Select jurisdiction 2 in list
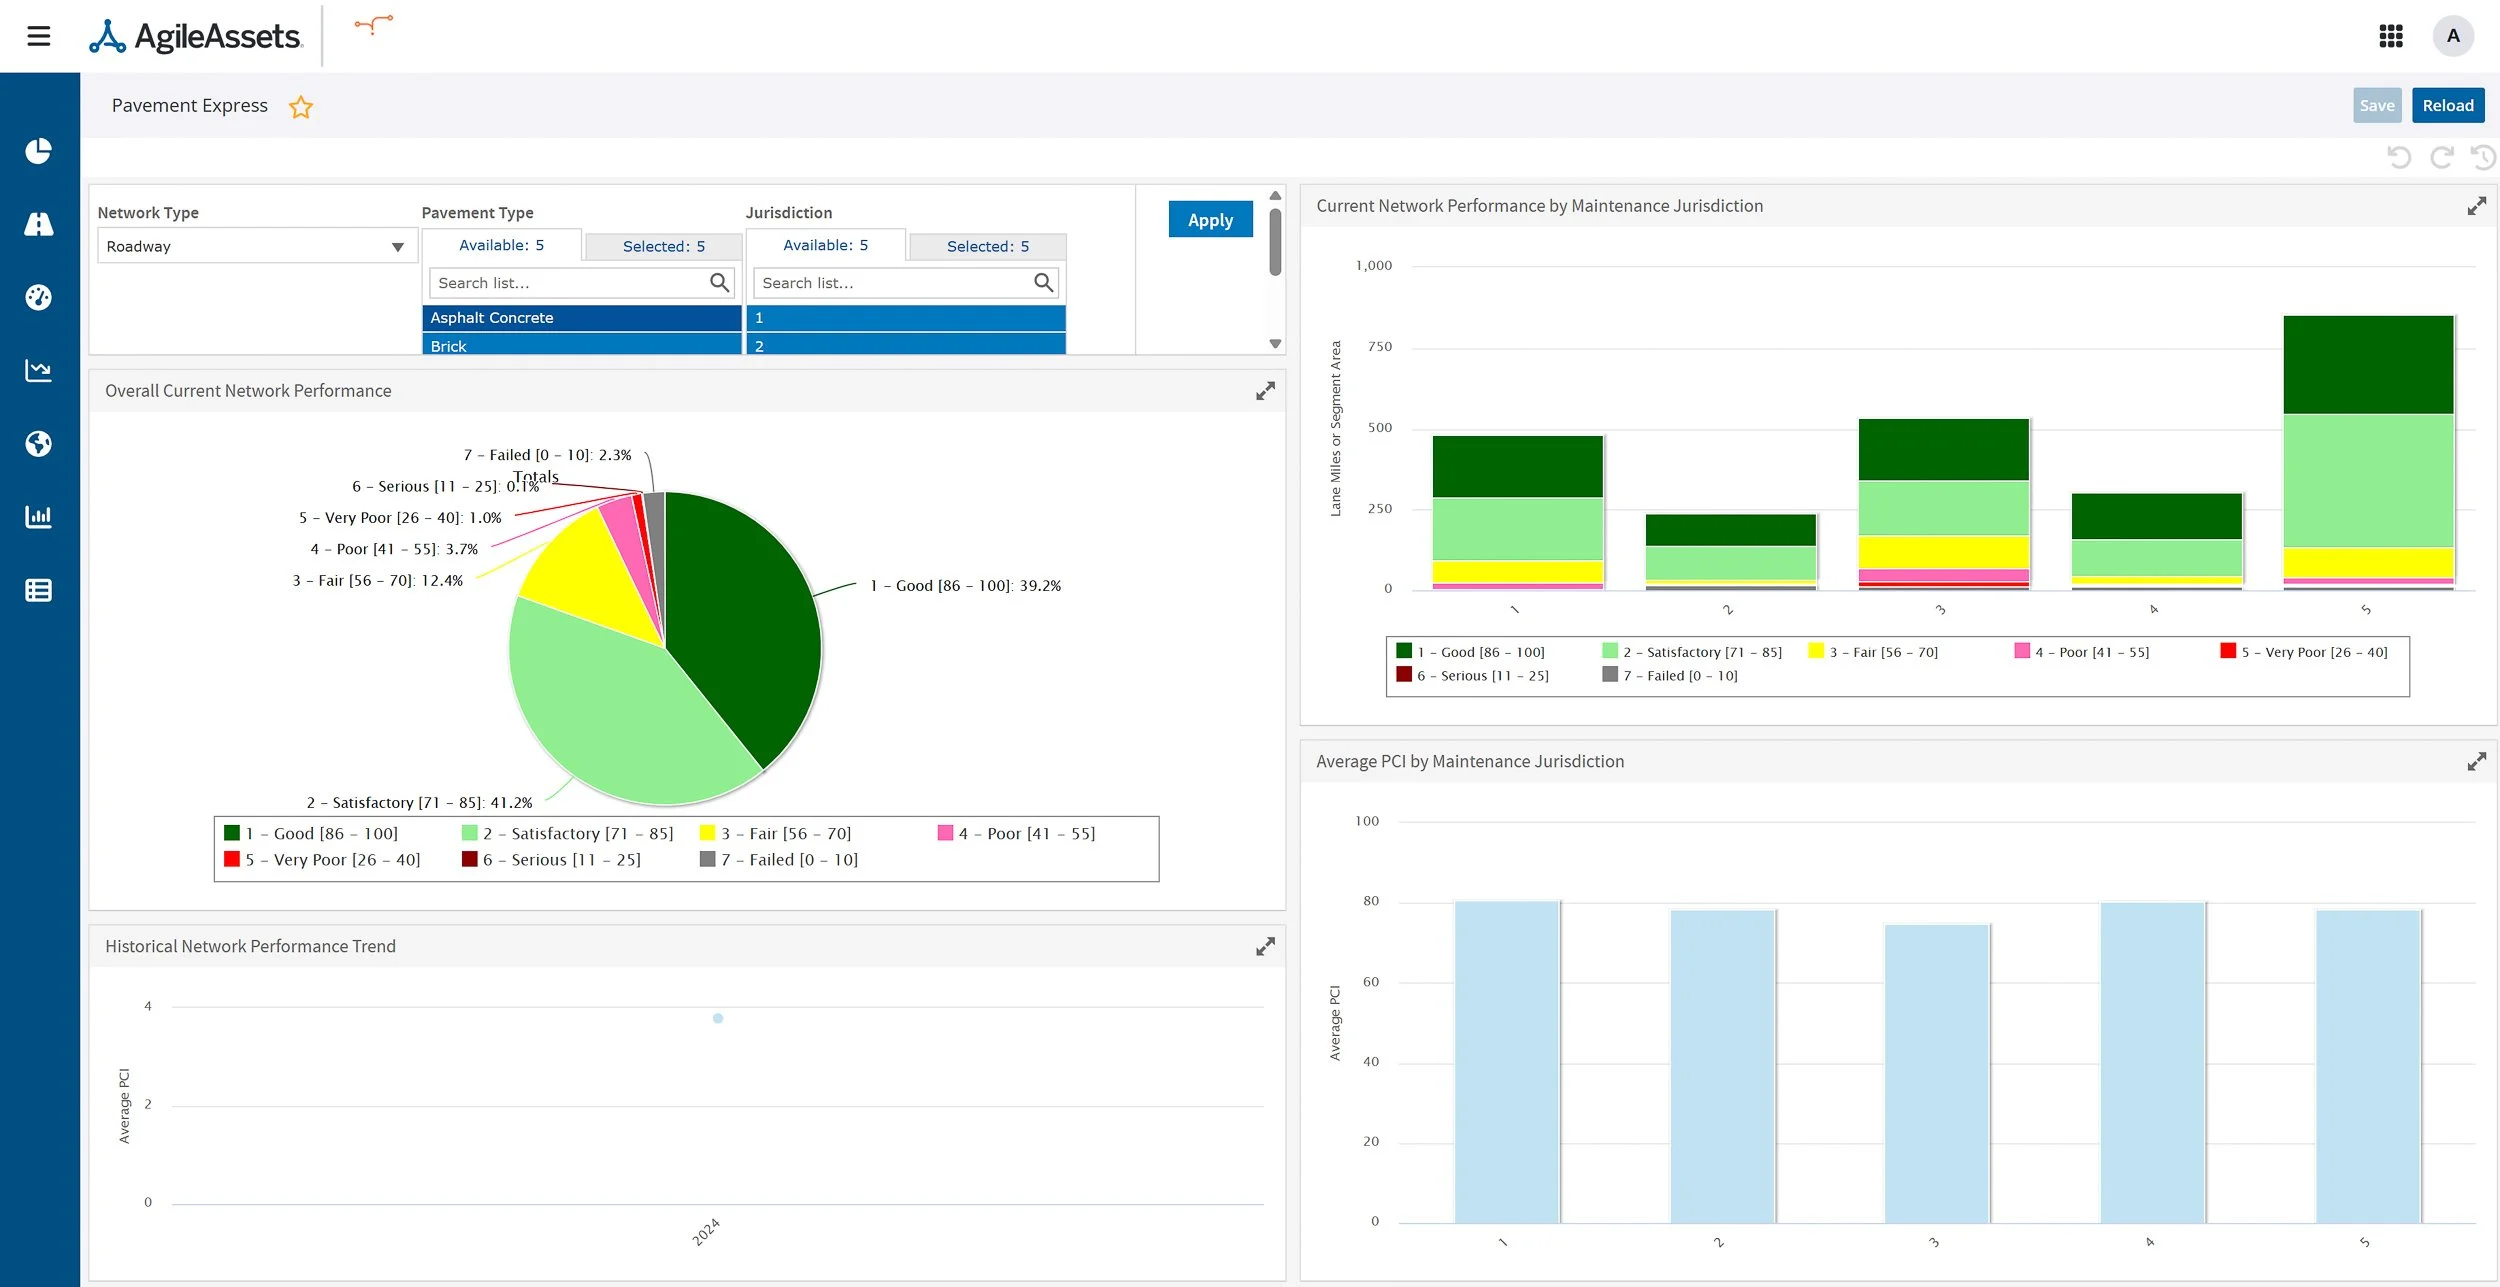 [x=905, y=345]
